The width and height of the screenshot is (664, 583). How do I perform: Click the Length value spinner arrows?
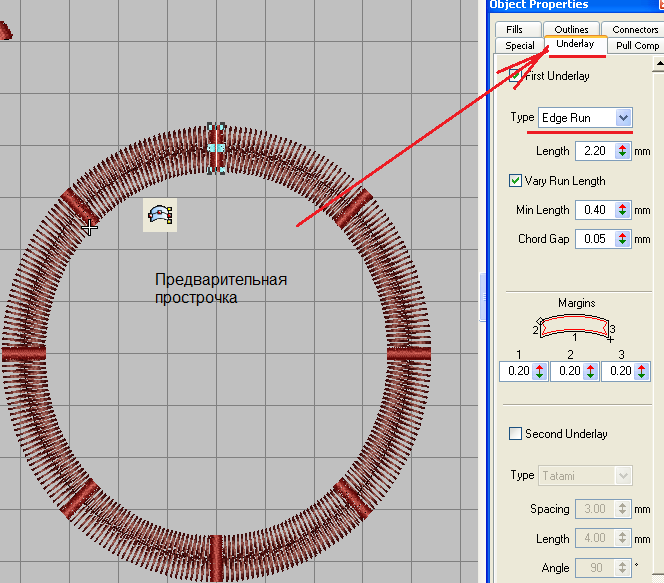pos(622,151)
